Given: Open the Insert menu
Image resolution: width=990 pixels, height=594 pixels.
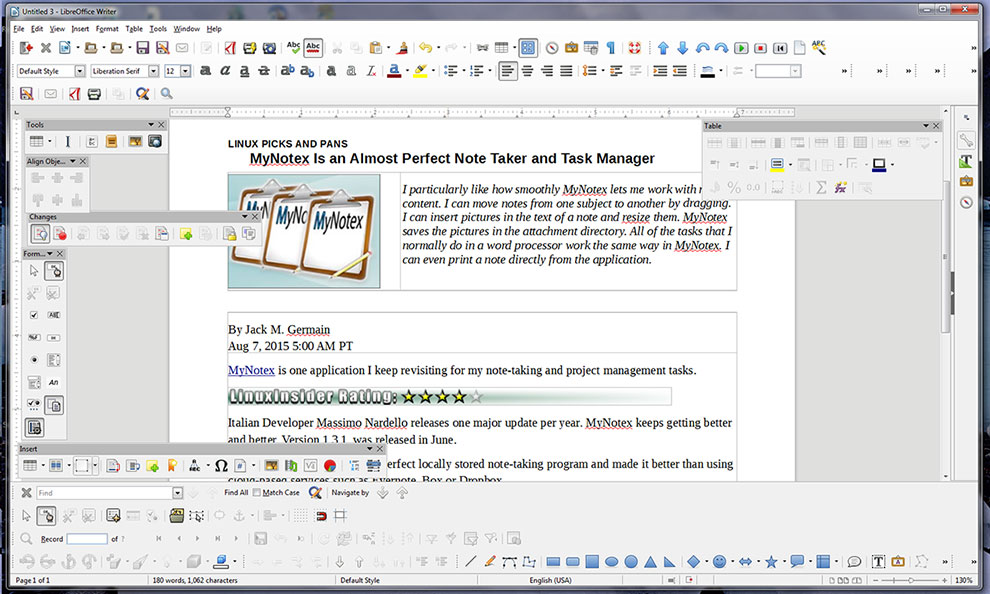Looking at the screenshot, I should pyautogui.click(x=80, y=28).
